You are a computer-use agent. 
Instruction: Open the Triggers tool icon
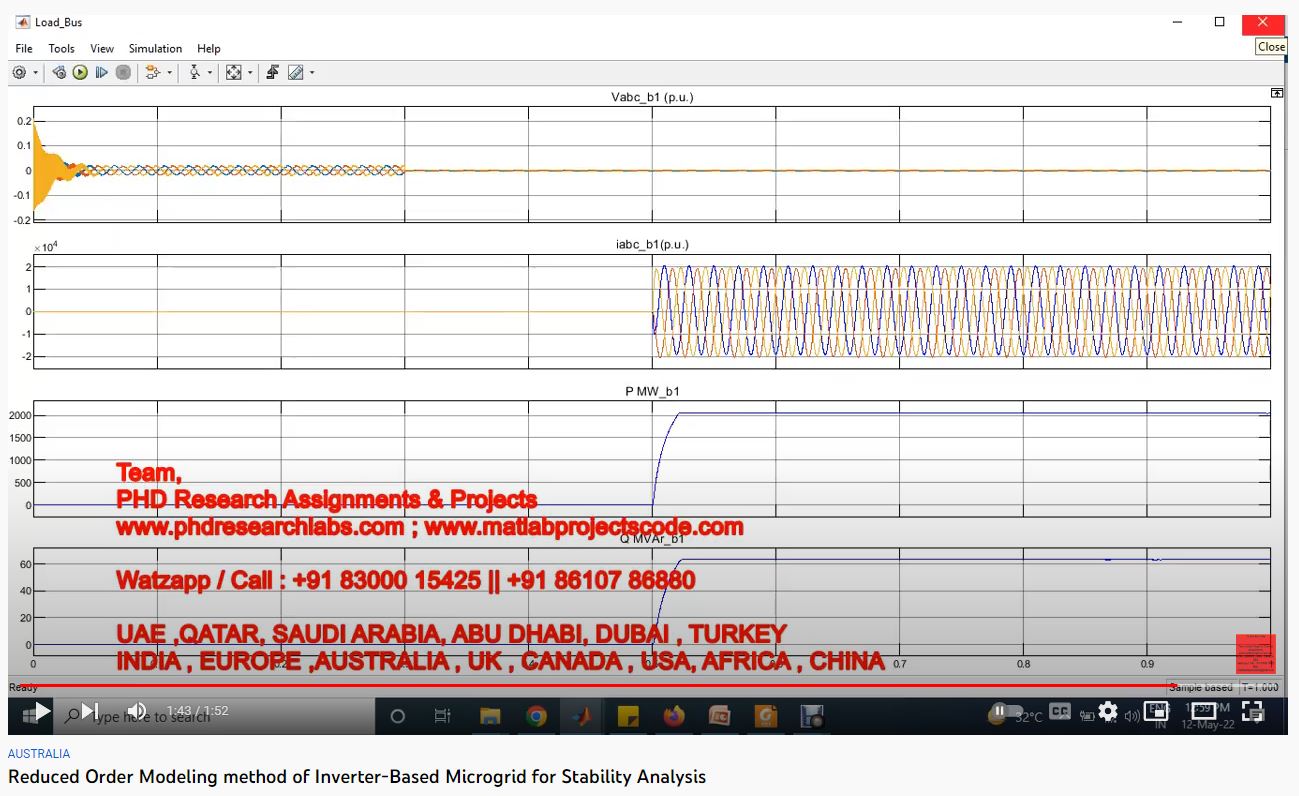coord(195,73)
